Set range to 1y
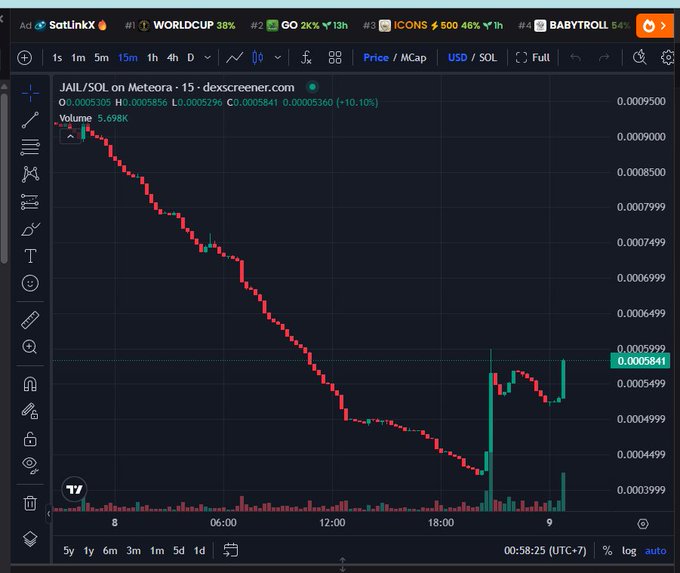680x573 pixels. [89, 551]
